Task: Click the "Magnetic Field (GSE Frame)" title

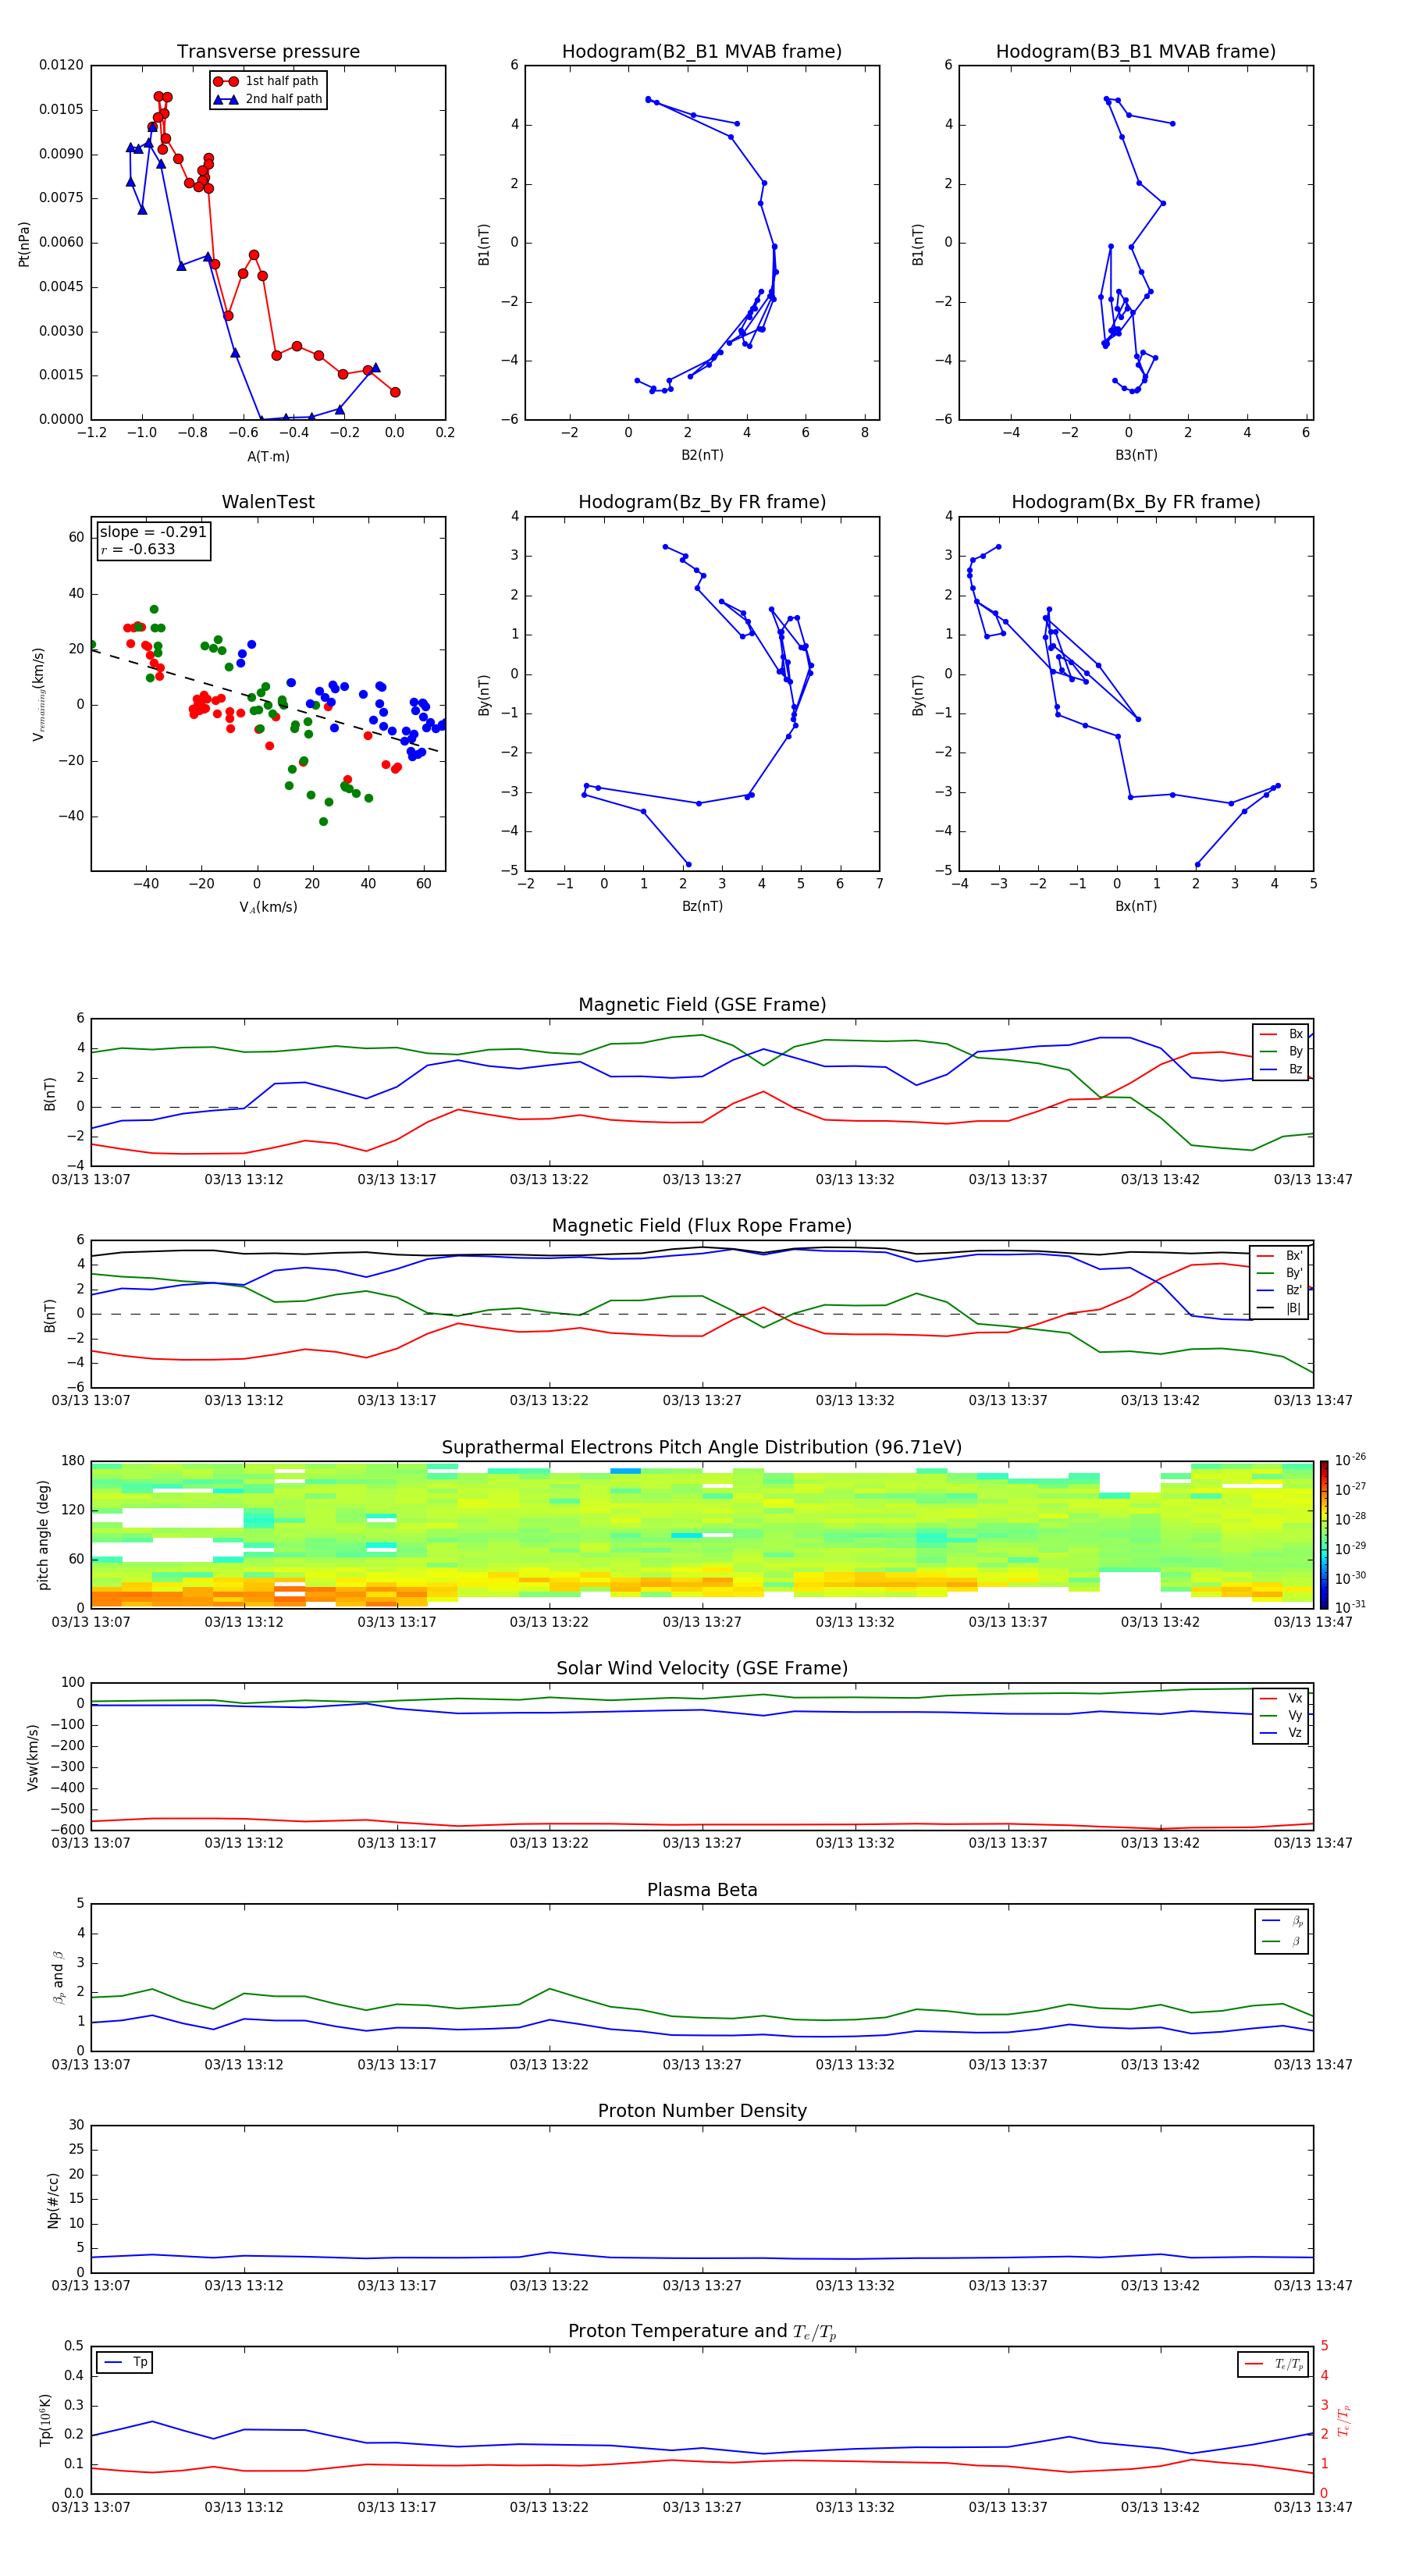Action: point(702,1005)
